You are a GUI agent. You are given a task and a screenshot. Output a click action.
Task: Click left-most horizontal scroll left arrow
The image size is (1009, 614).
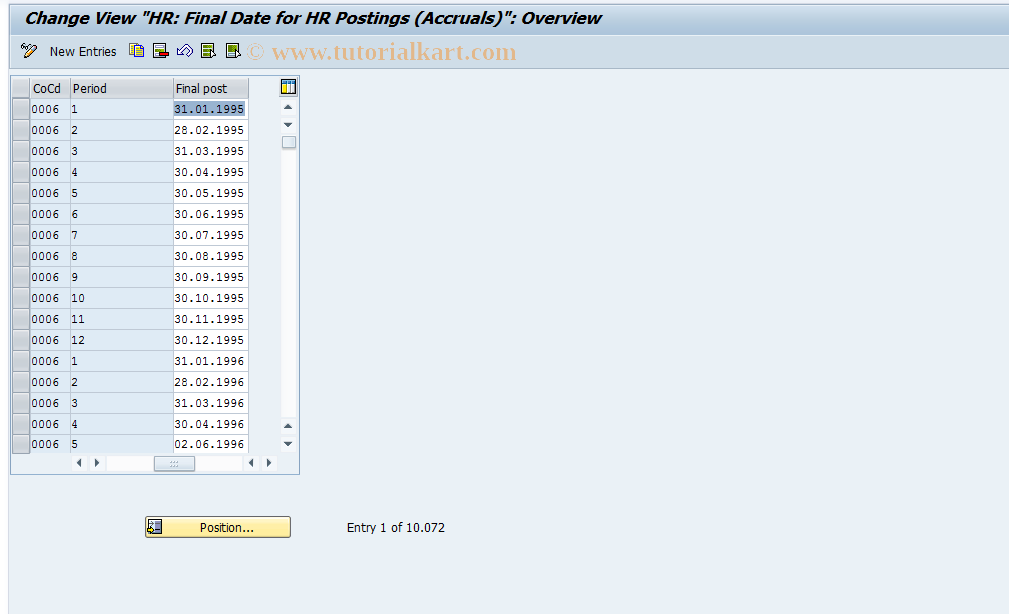[x=79, y=463]
